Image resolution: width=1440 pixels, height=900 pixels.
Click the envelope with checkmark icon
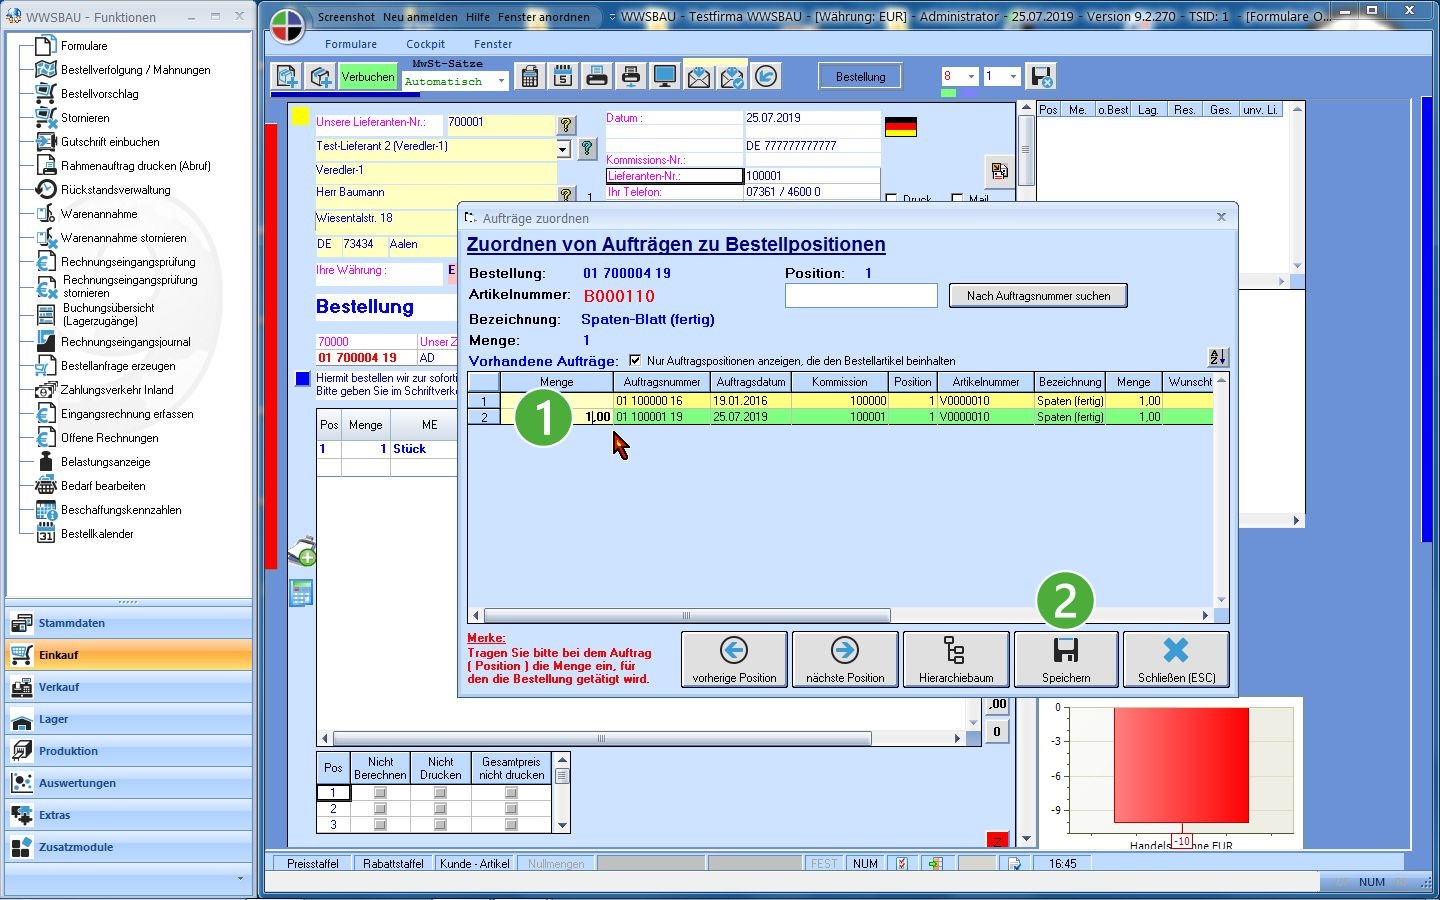(733, 76)
